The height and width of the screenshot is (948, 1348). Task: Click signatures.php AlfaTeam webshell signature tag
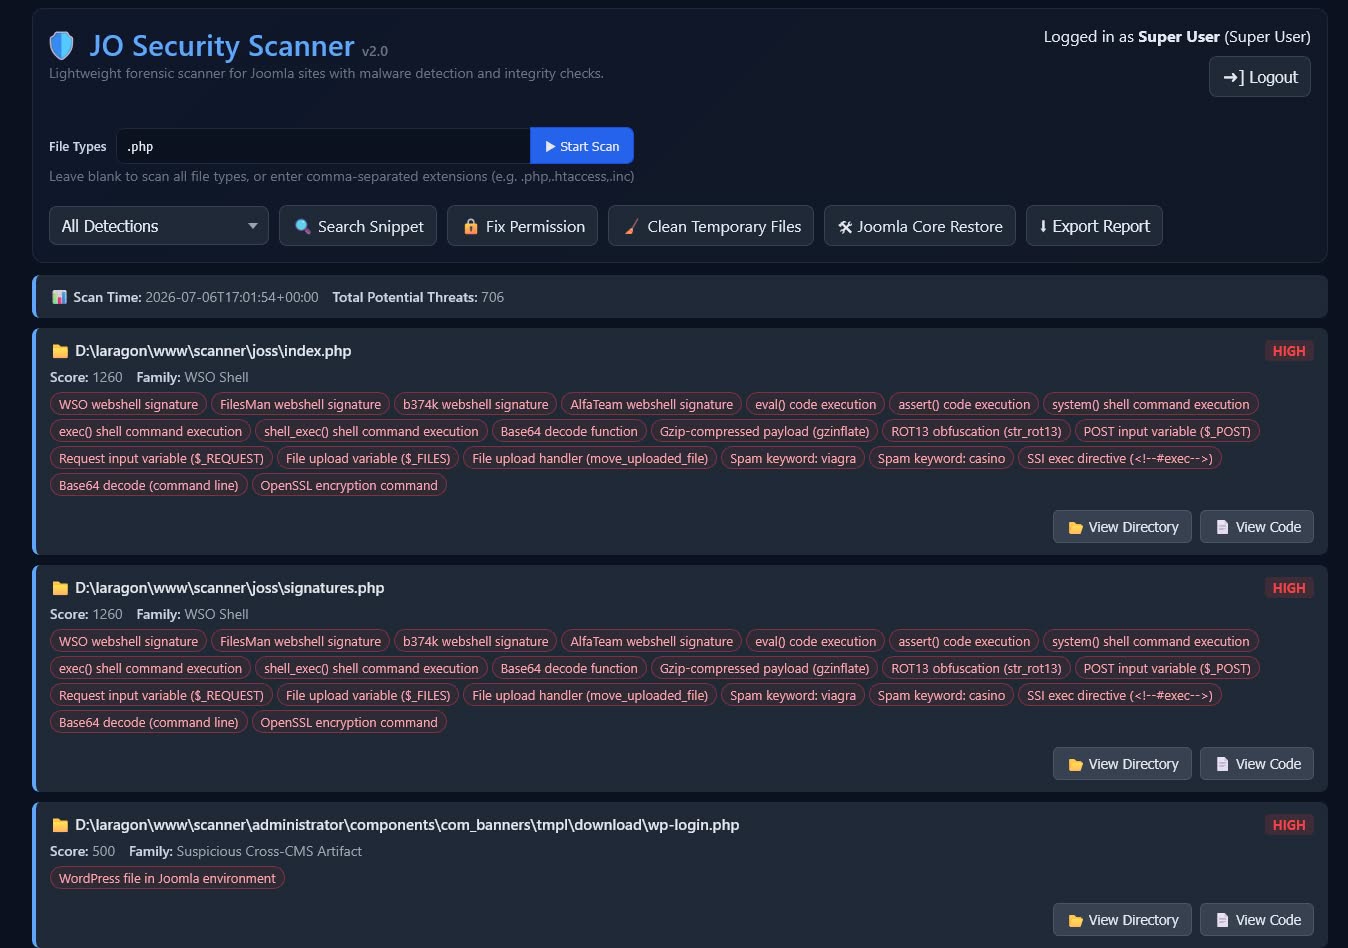pos(651,641)
